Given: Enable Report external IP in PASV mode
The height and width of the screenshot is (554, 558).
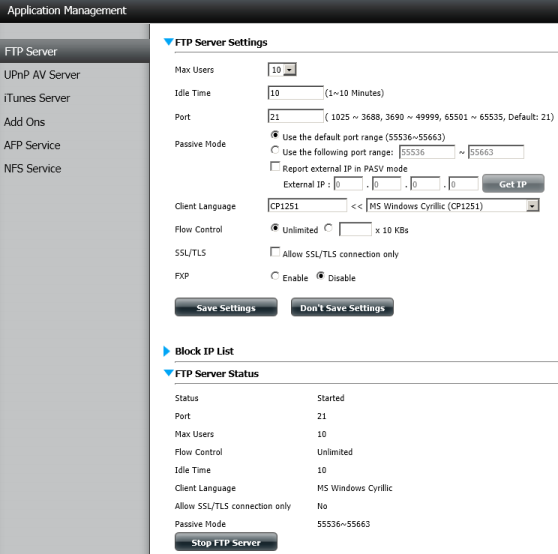Looking at the screenshot, I should tap(275, 166).
